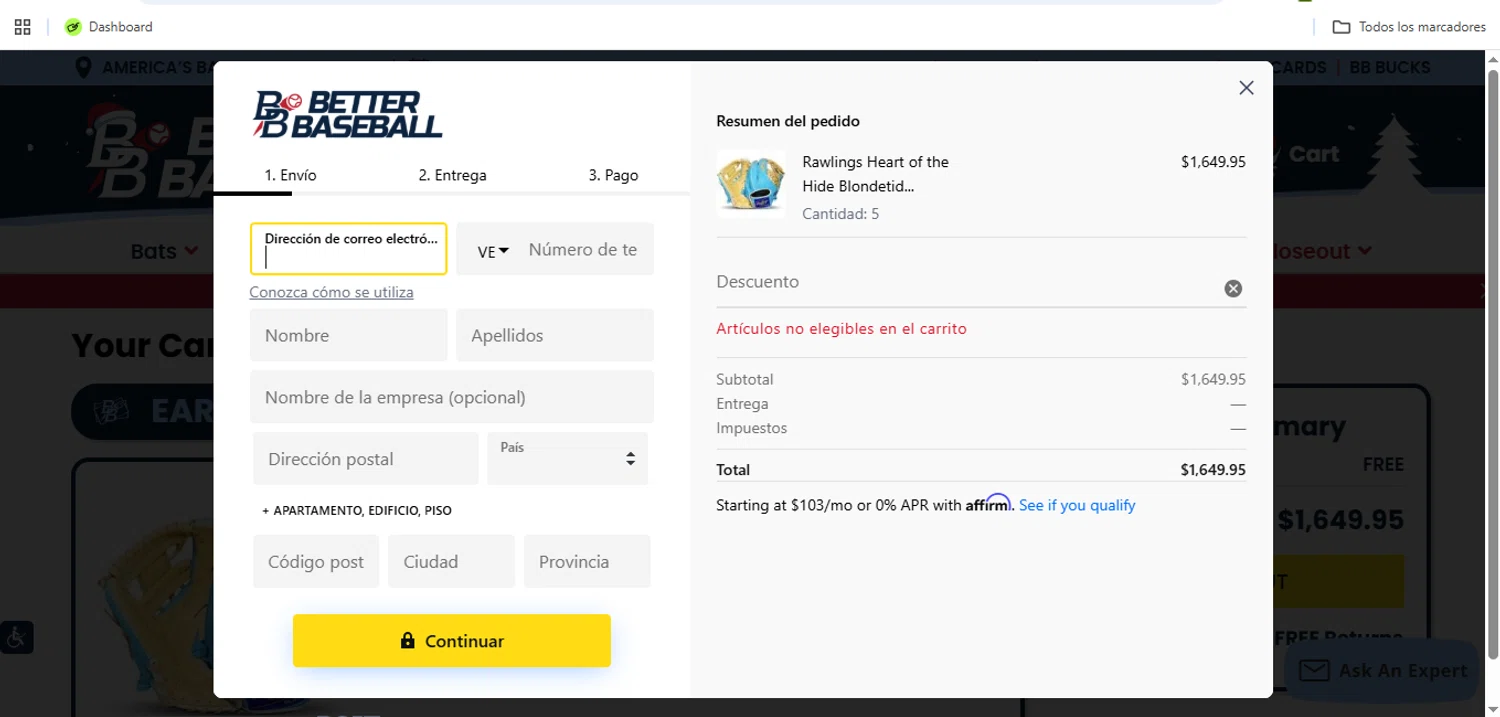
Task: Click Rawlings glove product thumbnail
Action: point(751,184)
